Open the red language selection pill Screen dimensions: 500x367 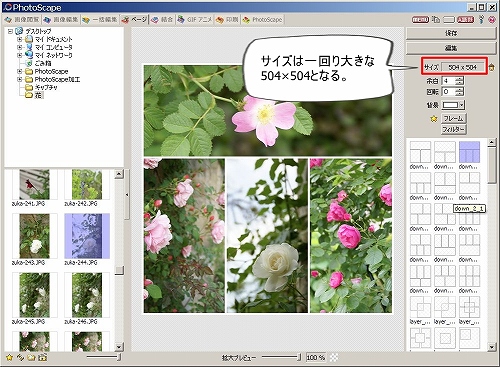pyautogui.click(x=466, y=20)
